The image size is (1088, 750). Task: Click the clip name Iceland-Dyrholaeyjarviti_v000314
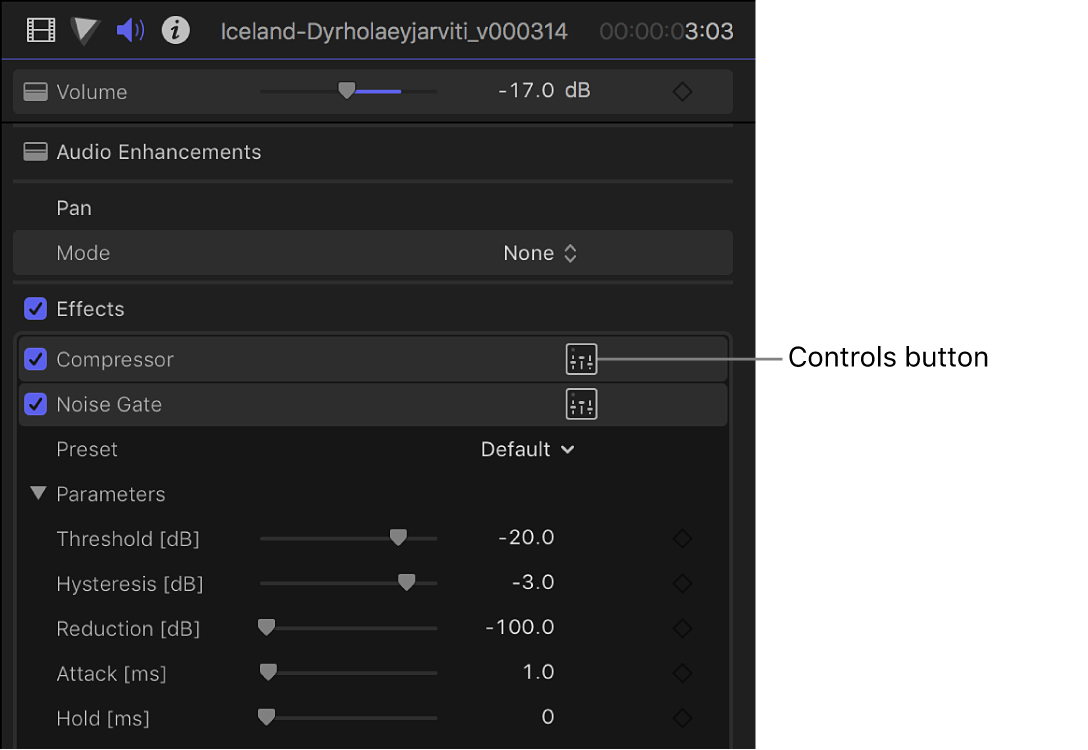(392, 30)
